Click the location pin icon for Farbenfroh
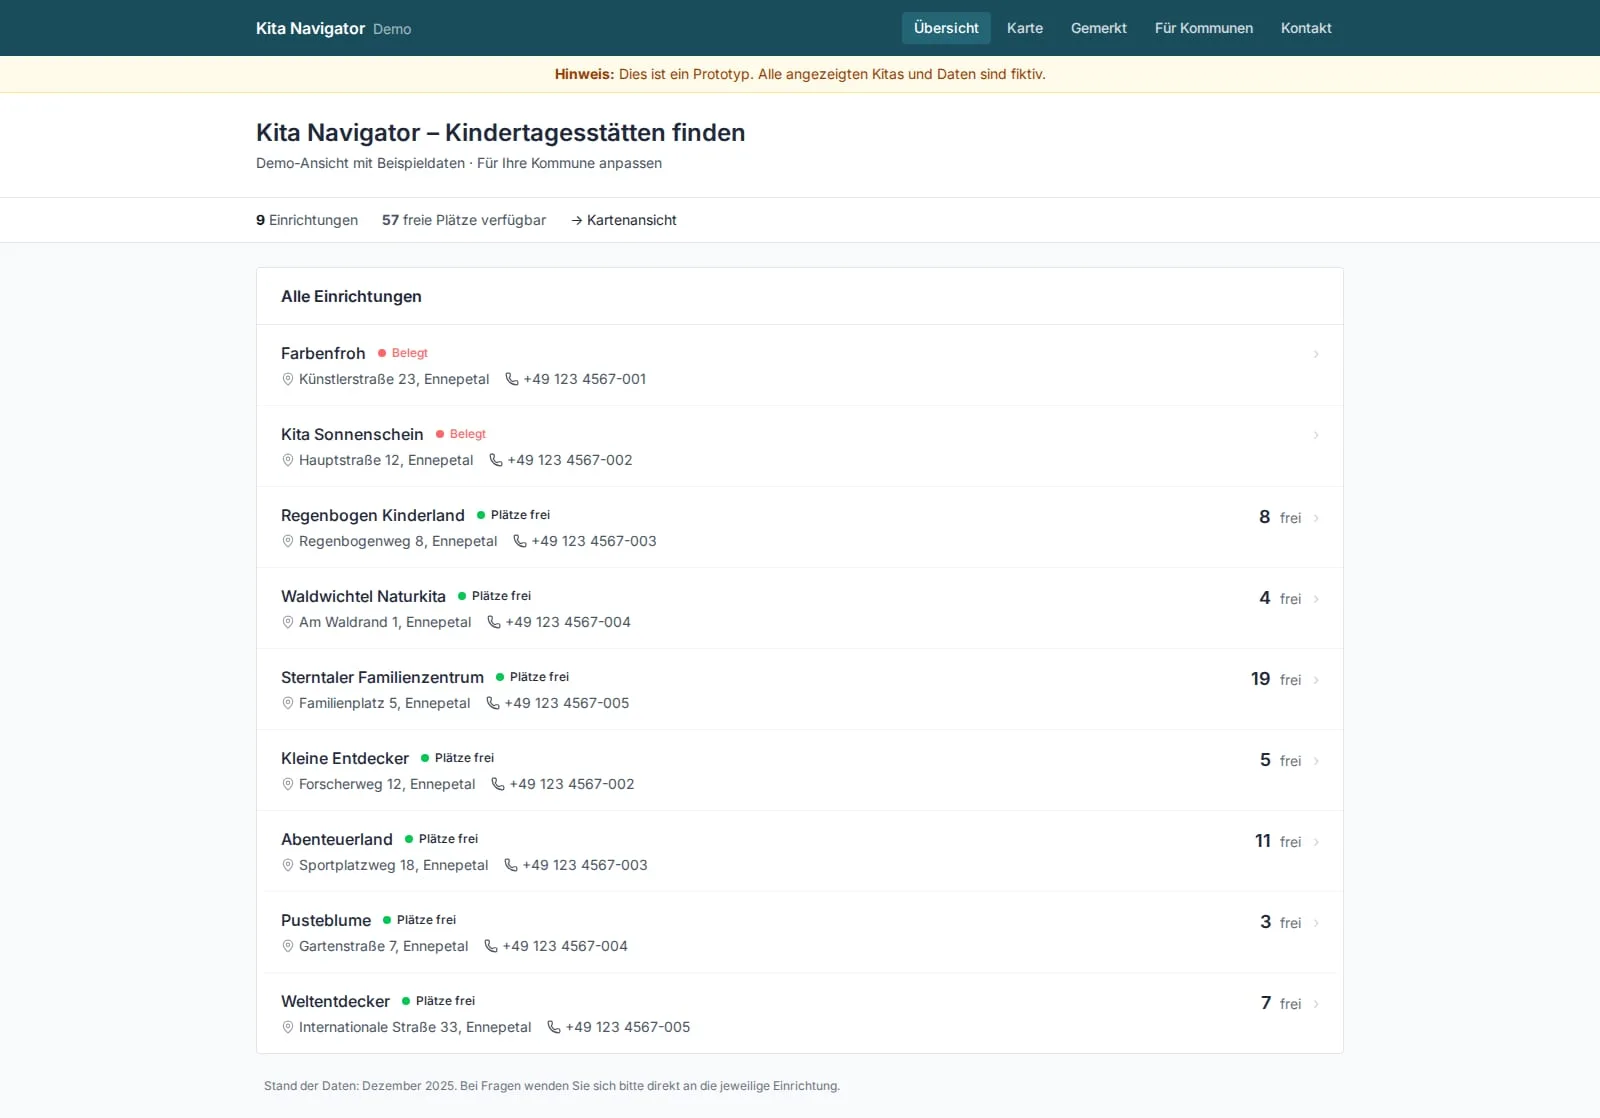1600x1118 pixels. (x=288, y=379)
